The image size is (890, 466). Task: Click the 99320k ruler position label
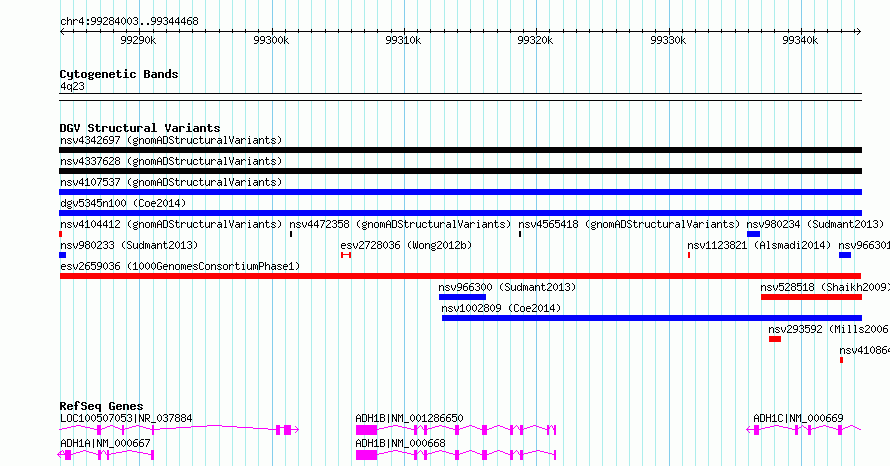point(535,40)
